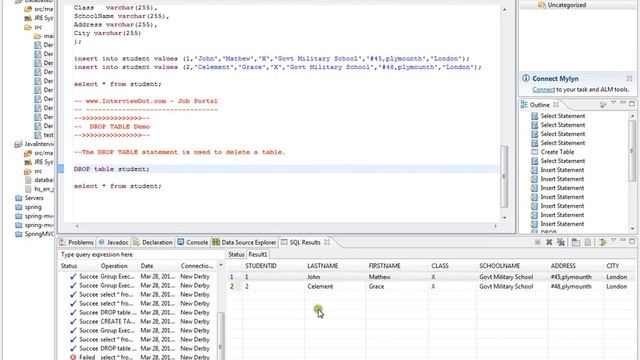Sort history by the Date column header
The height and width of the screenshot is (360, 640).
(147, 266)
